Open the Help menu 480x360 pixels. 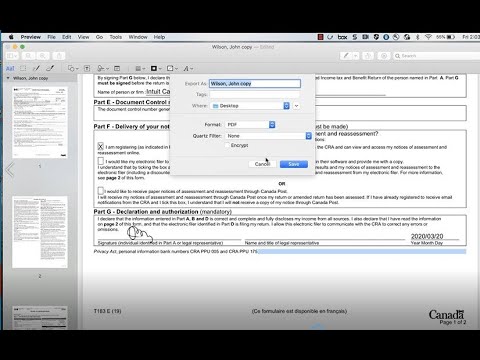tap(159, 37)
